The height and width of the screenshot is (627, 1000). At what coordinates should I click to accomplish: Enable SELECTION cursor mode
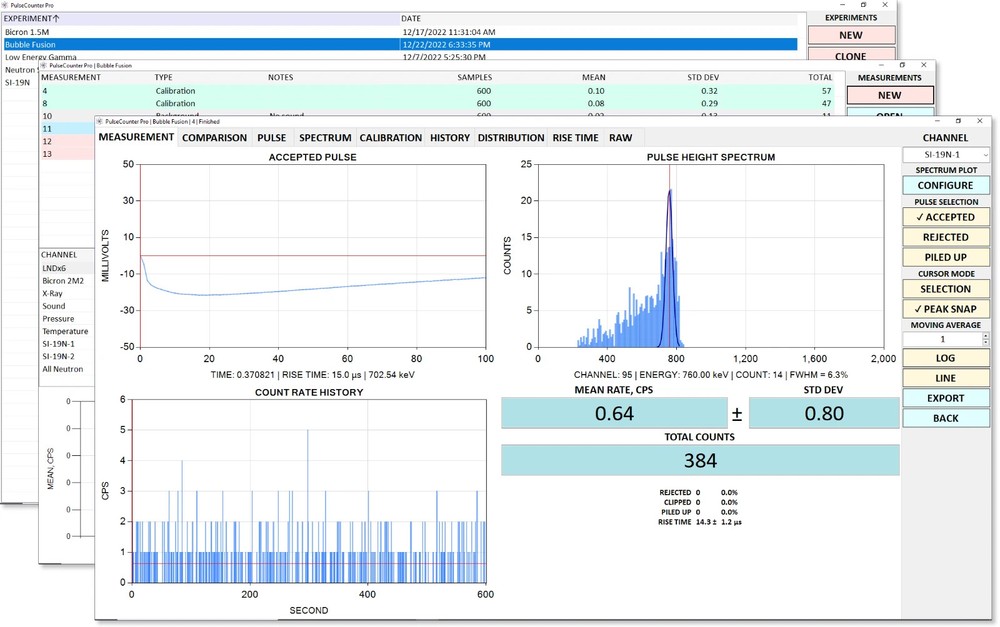point(945,288)
